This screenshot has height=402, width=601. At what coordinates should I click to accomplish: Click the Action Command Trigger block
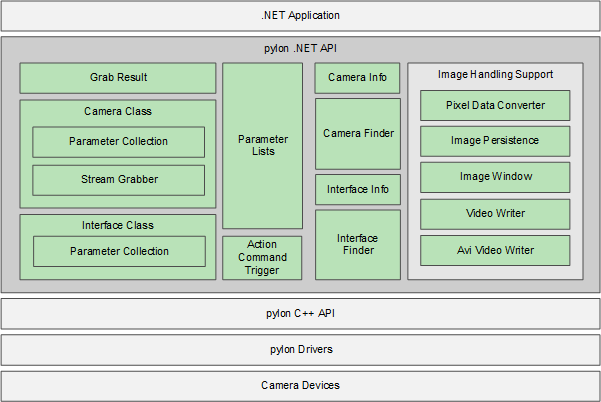point(262,258)
